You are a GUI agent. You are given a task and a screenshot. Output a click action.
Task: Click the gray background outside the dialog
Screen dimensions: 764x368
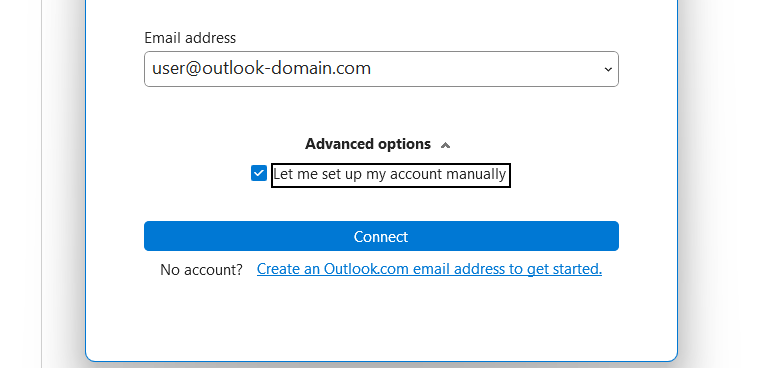(x=721, y=195)
